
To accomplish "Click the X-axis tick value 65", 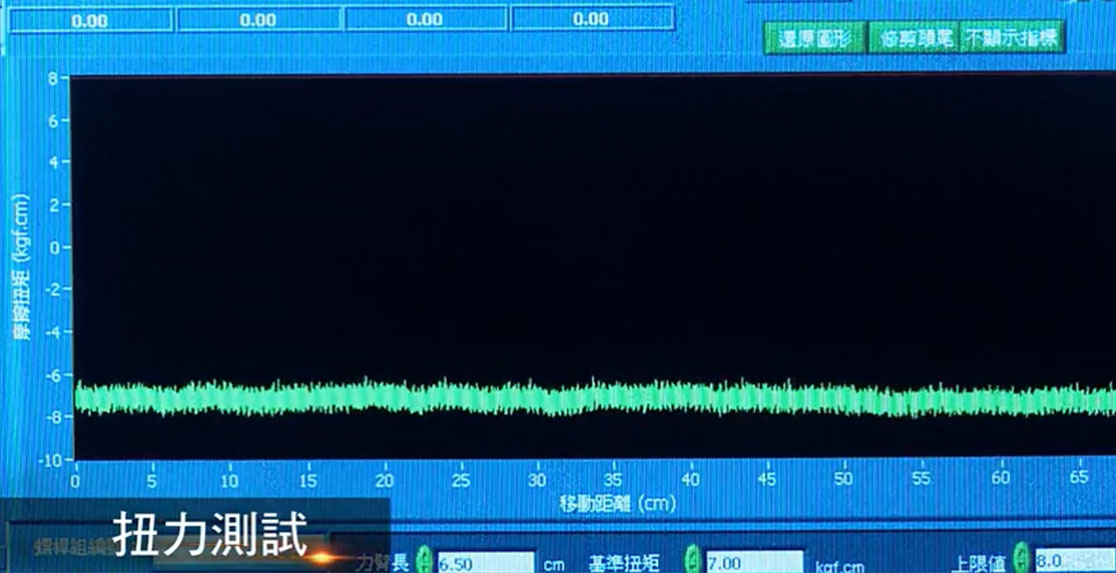I will [x=1078, y=479].
